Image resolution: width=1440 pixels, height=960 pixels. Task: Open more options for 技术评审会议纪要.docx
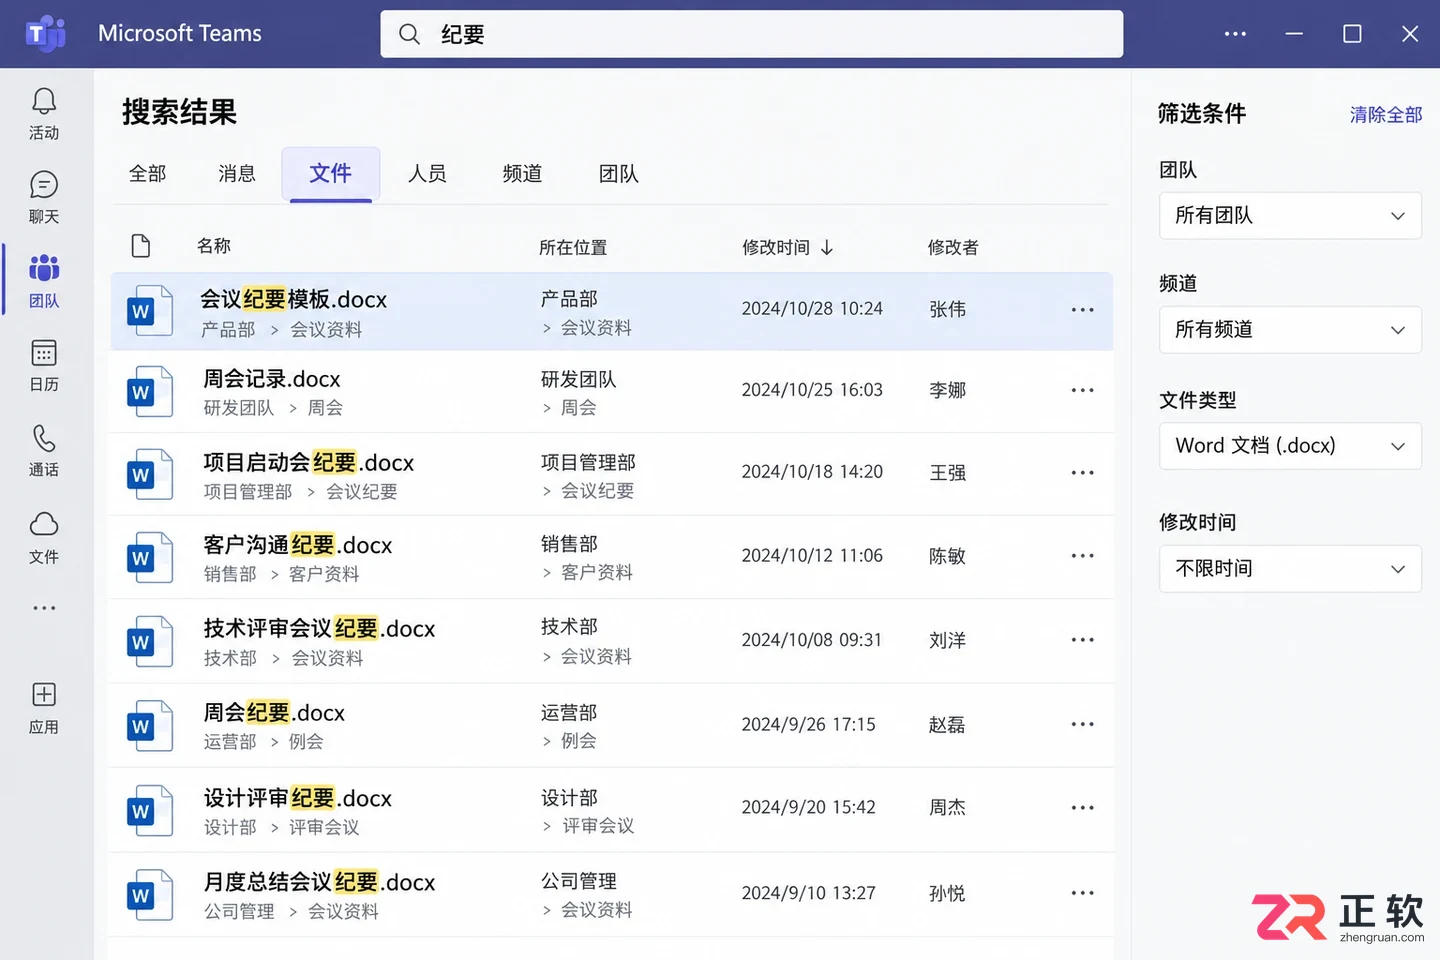tap(1082, 639)
